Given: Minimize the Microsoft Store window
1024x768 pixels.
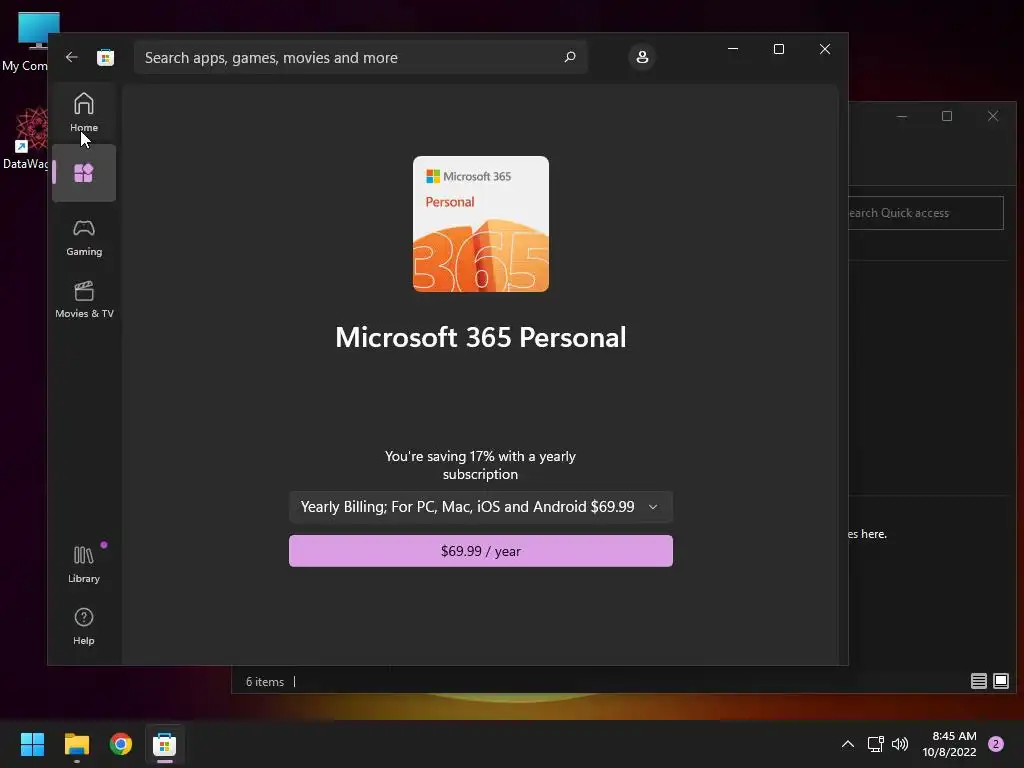Looking at the screenshot, I should pos(733,49).
